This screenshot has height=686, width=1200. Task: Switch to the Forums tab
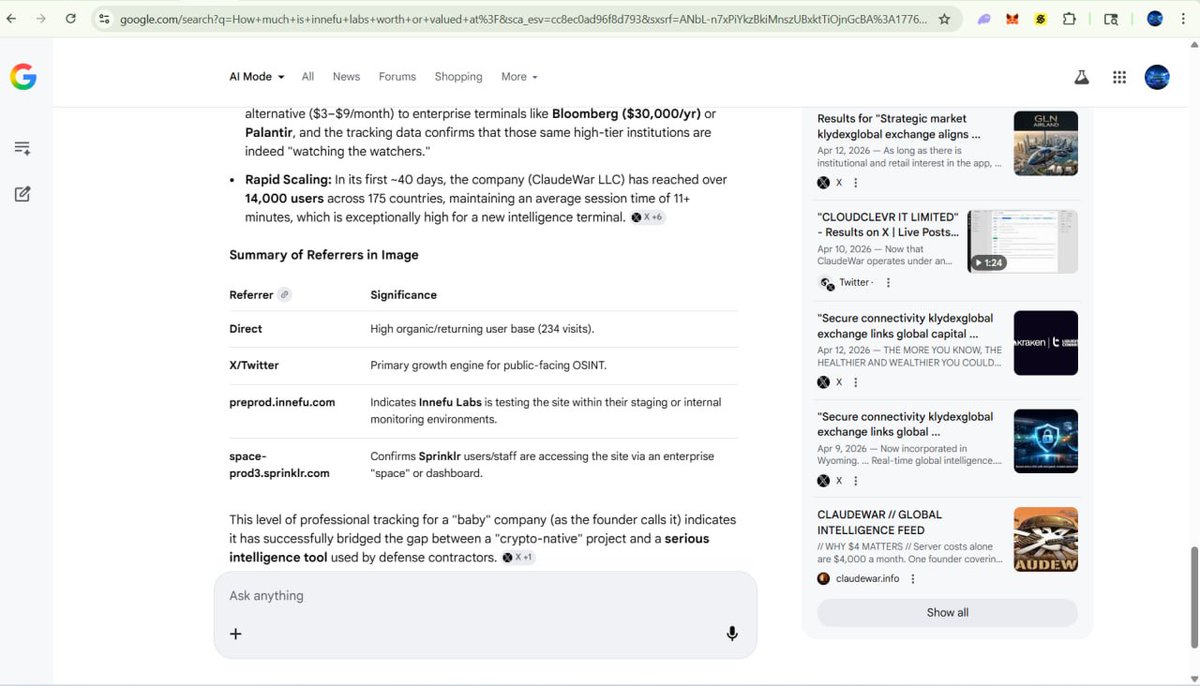tap(397, 77)
